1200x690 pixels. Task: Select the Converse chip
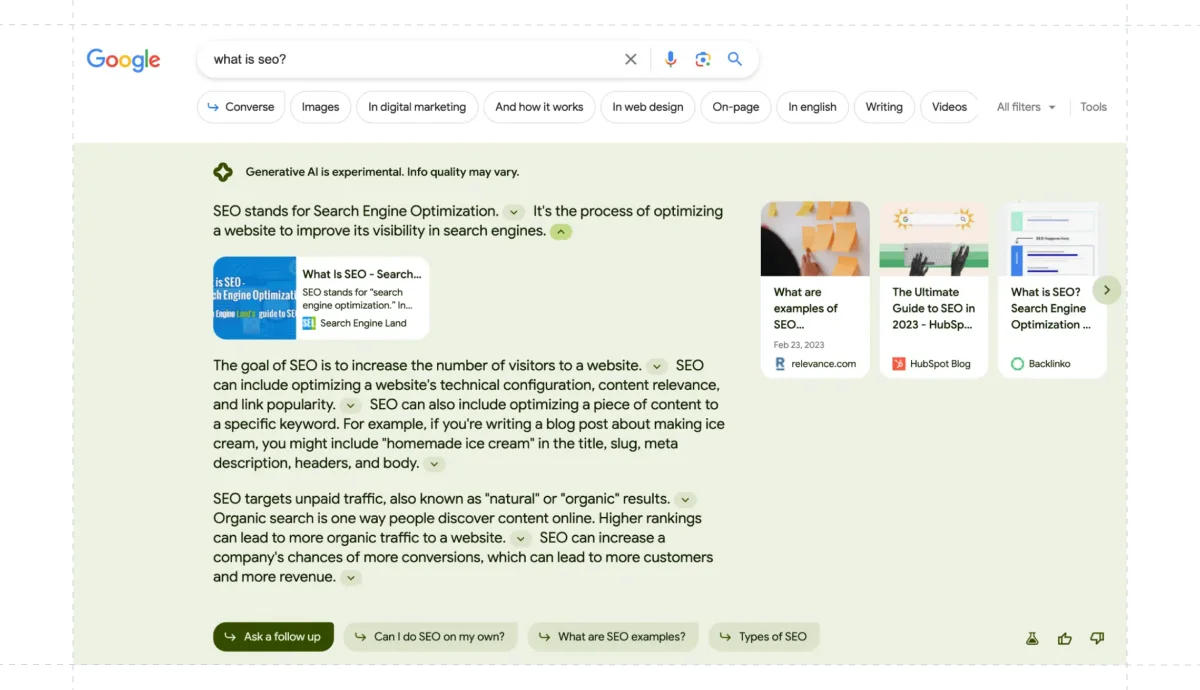(241, 107)
